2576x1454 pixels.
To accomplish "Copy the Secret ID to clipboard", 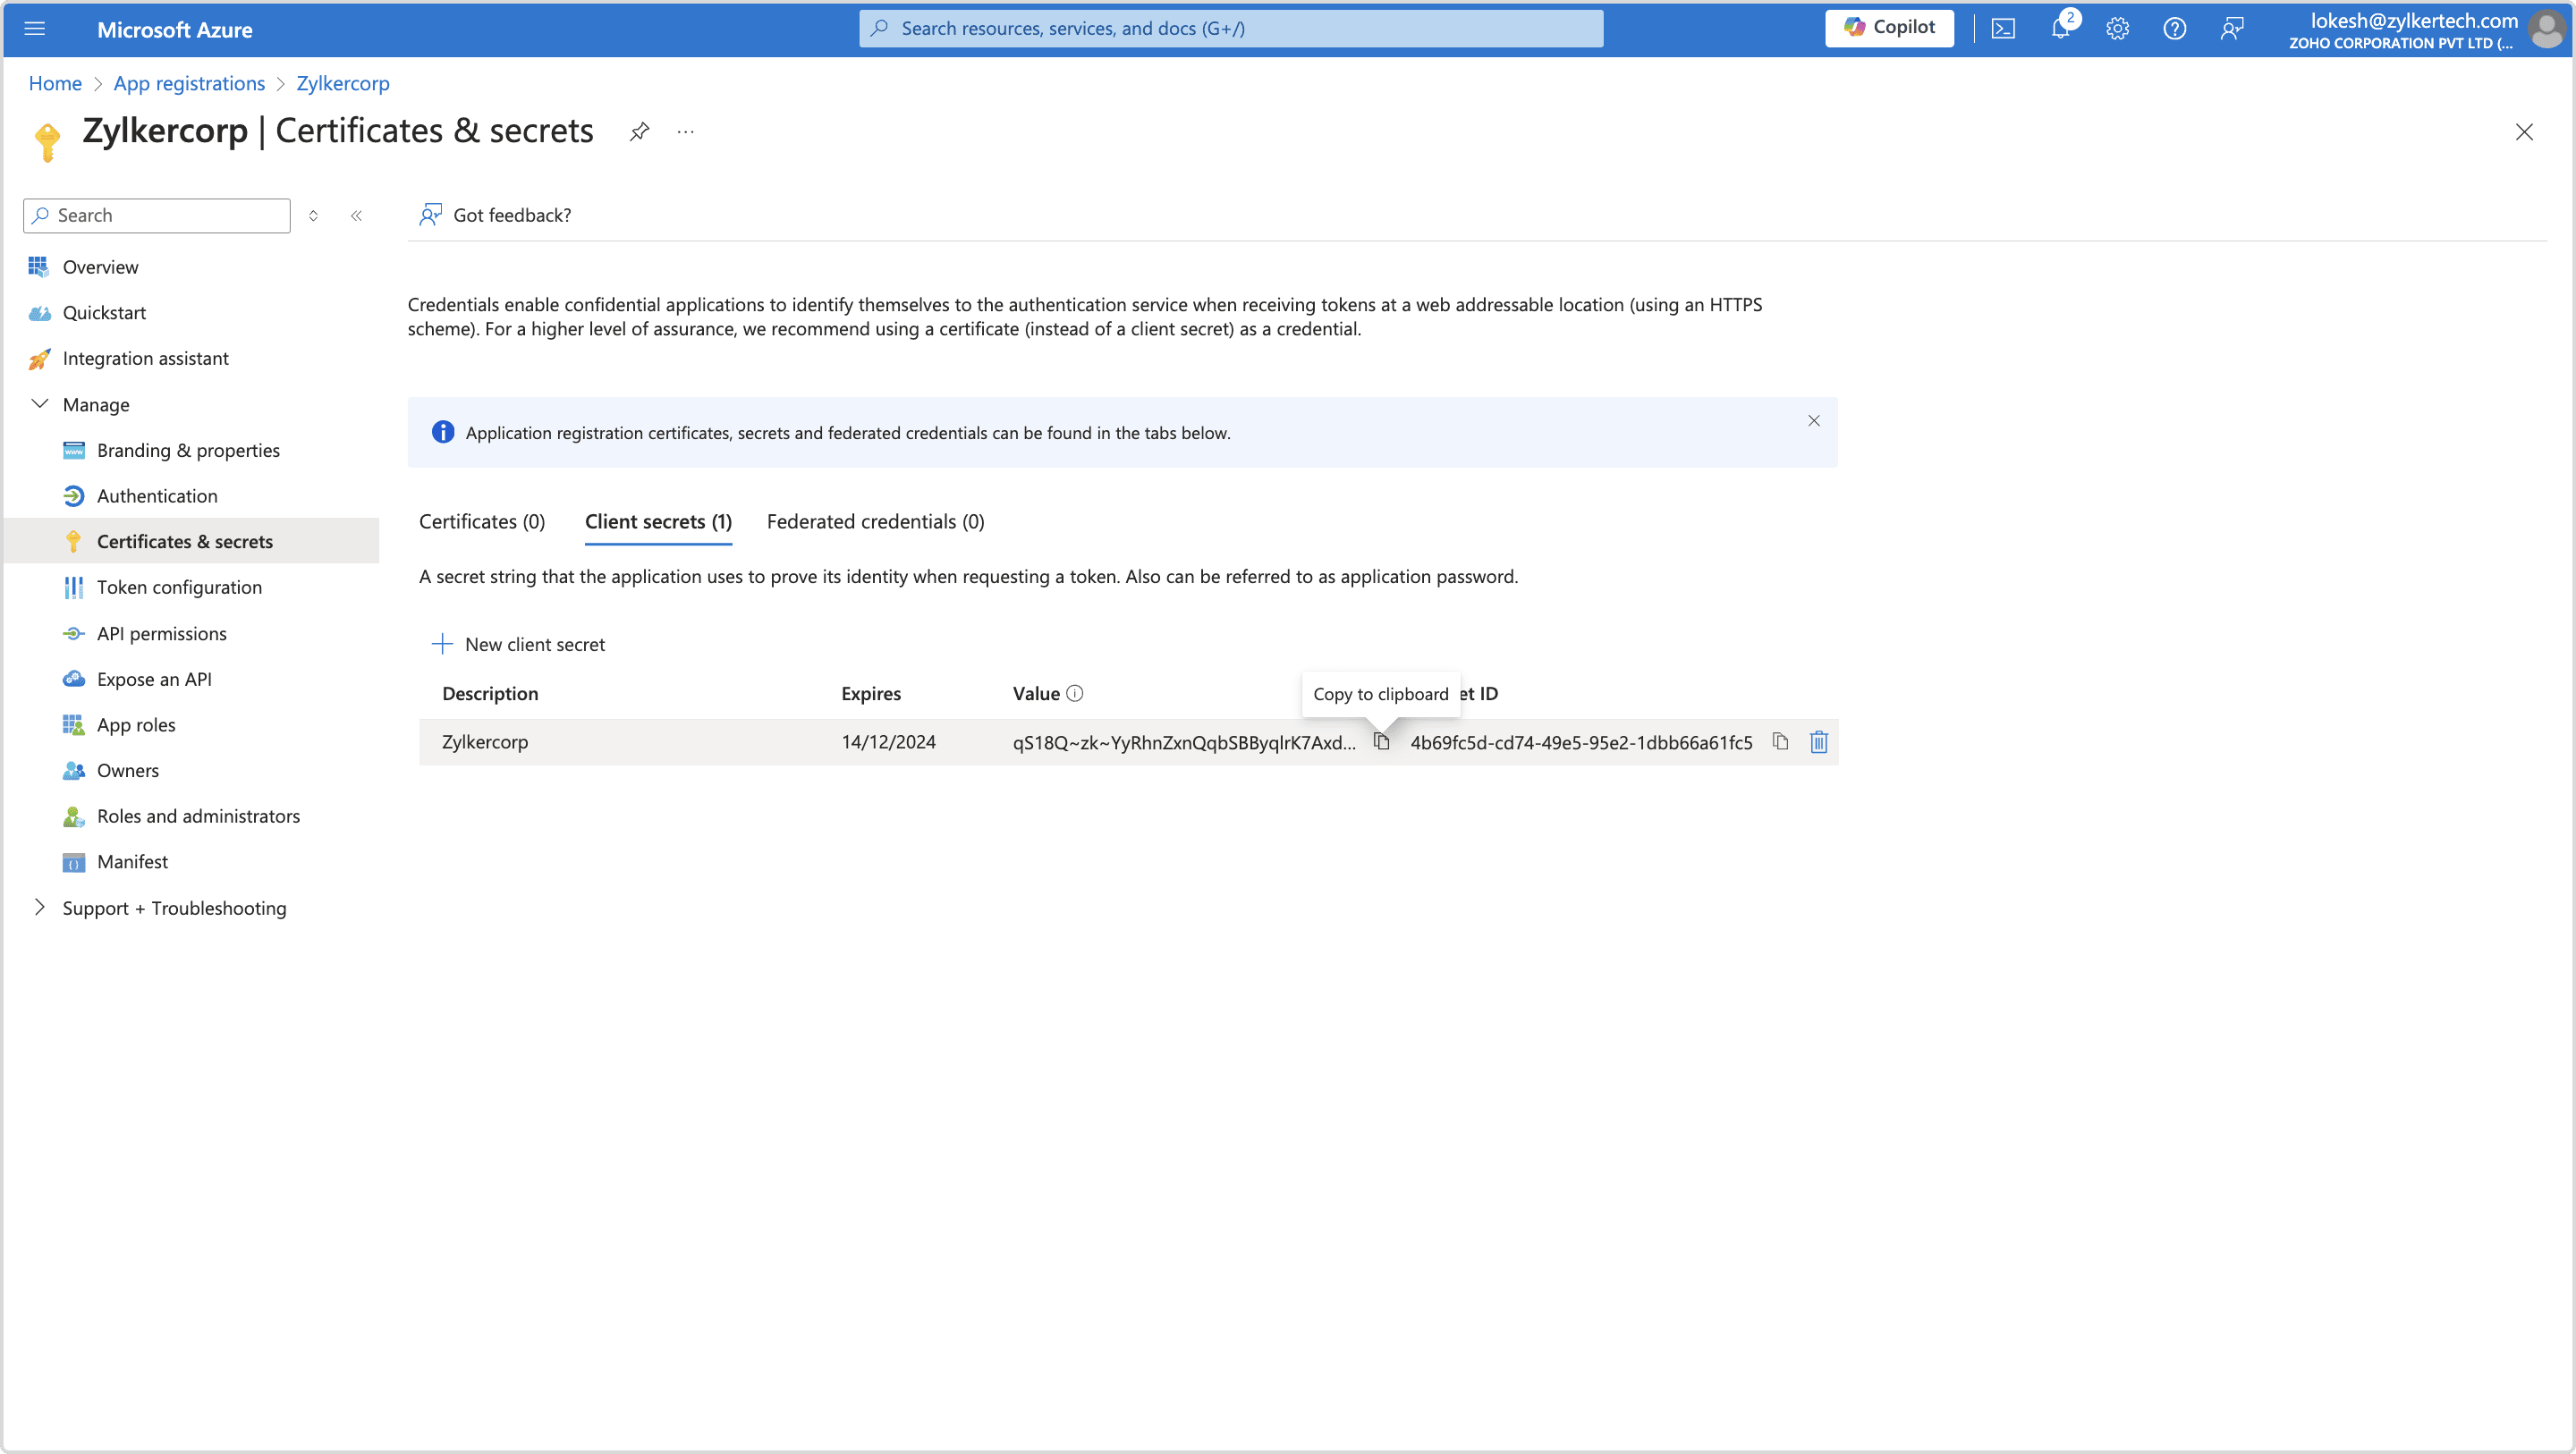I will [1780, 741].
